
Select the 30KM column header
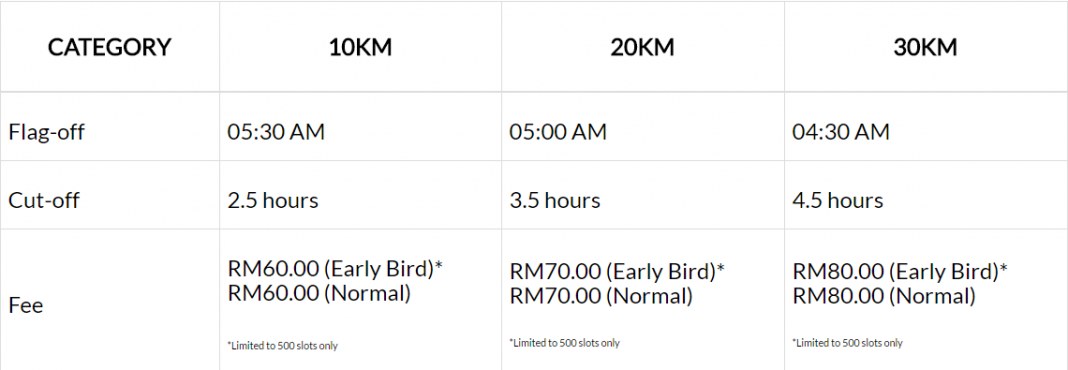[925, 48]
